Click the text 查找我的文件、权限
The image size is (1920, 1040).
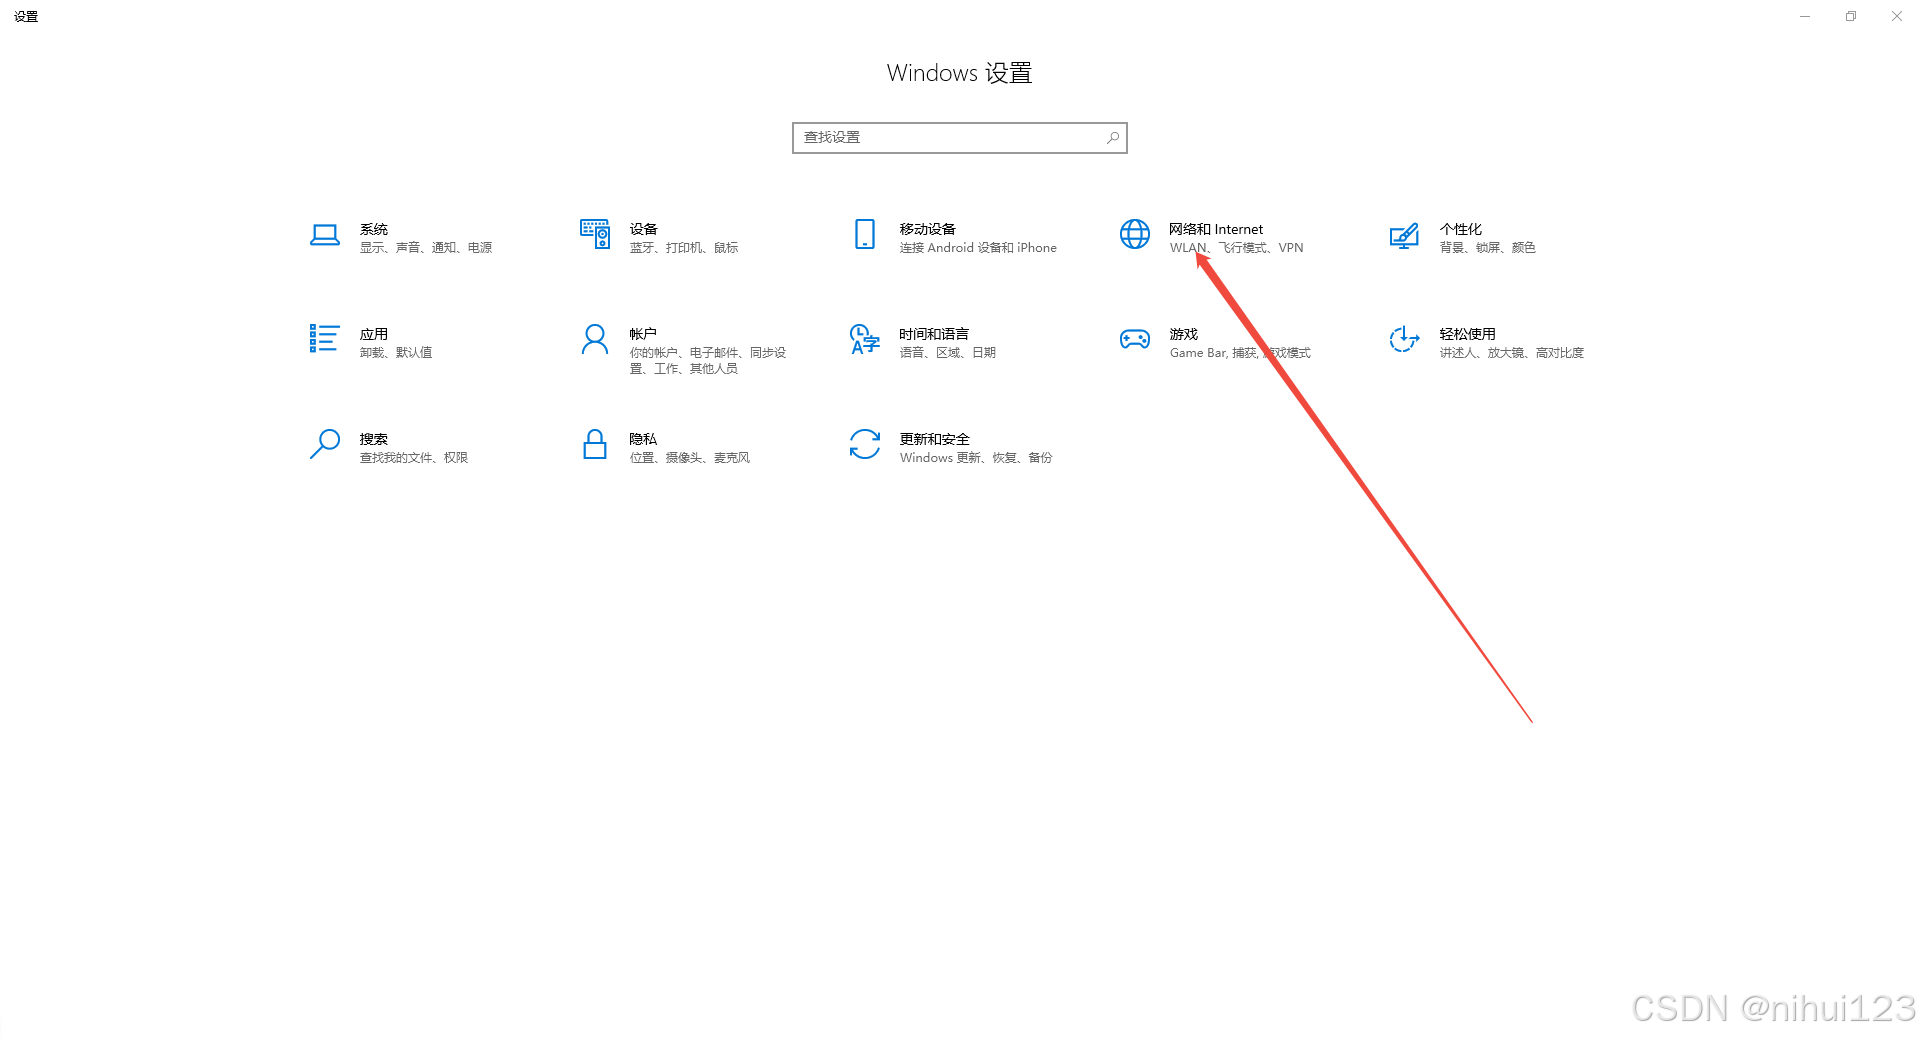(414, 458)
